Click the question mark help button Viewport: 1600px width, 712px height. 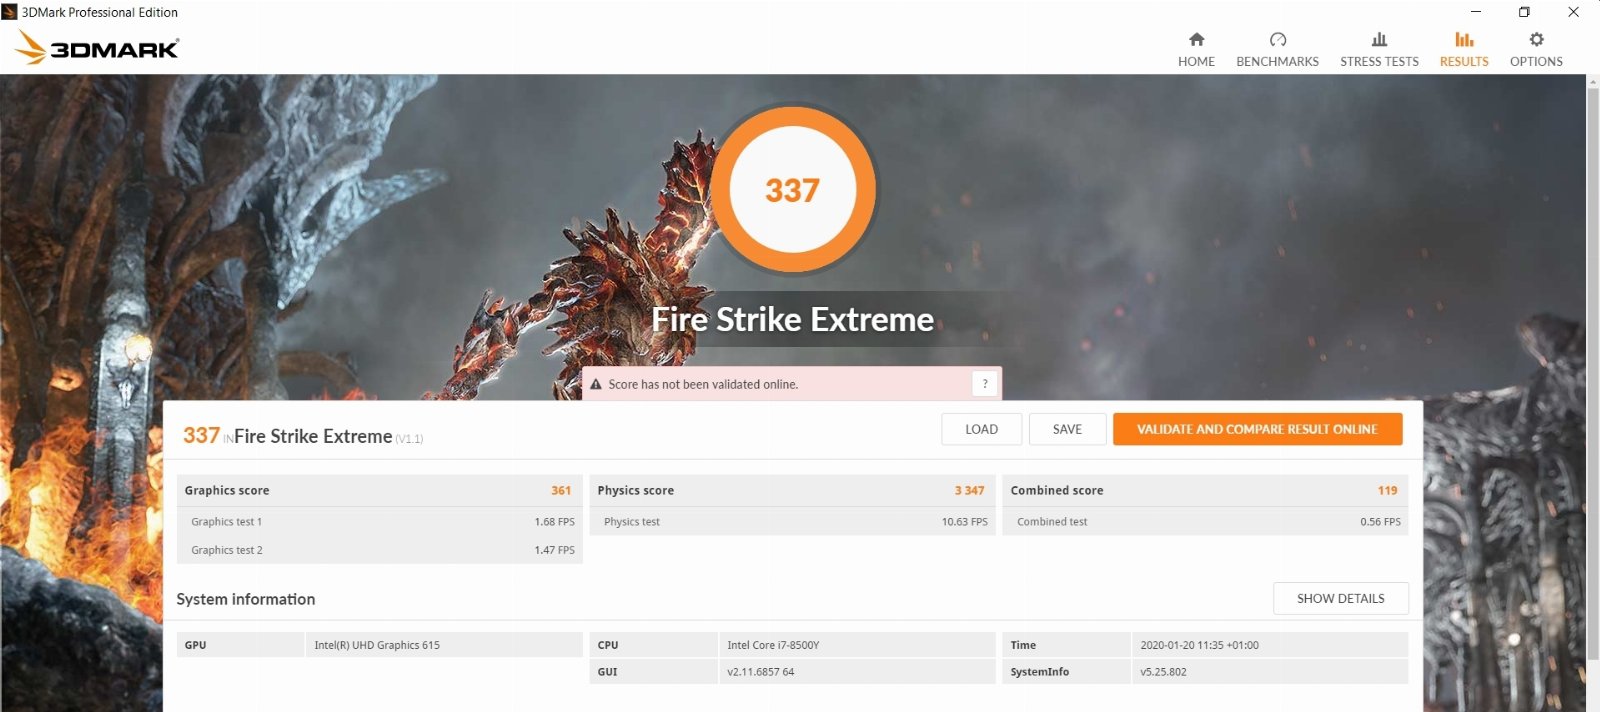(x=985, y=384)
